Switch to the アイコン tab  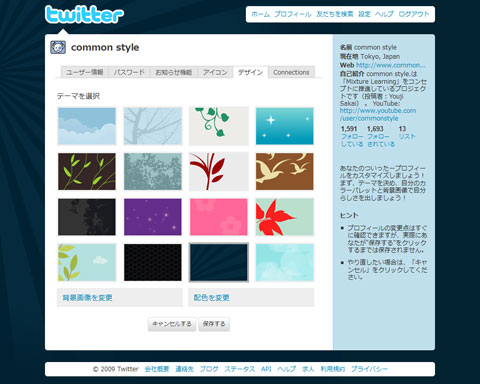pos(215,72)
